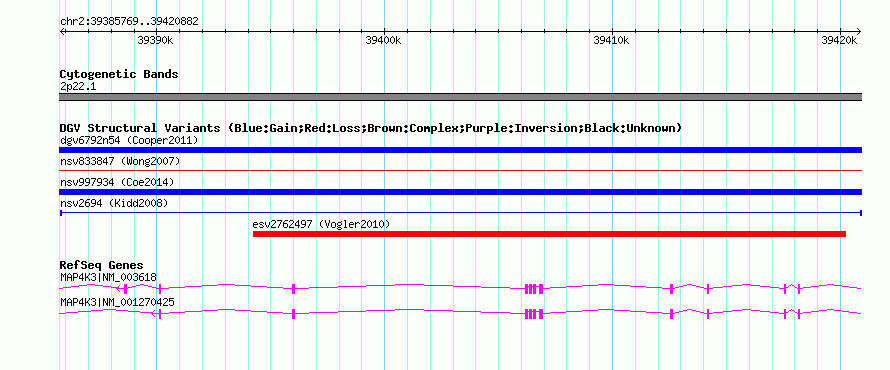Viewport: 890px width, 370px height.
Task: Click the RefSeq Genes track heading
Action: coord(101,265)
